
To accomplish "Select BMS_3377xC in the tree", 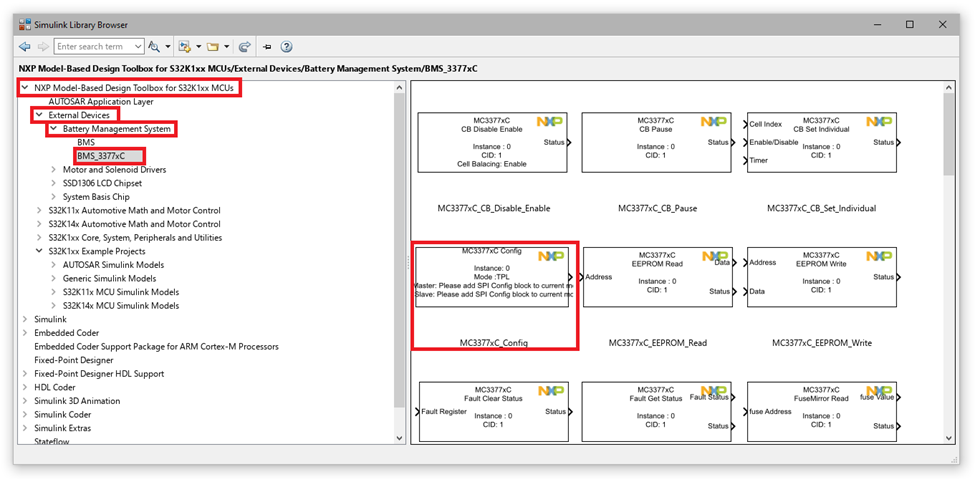I will [103, 155].
